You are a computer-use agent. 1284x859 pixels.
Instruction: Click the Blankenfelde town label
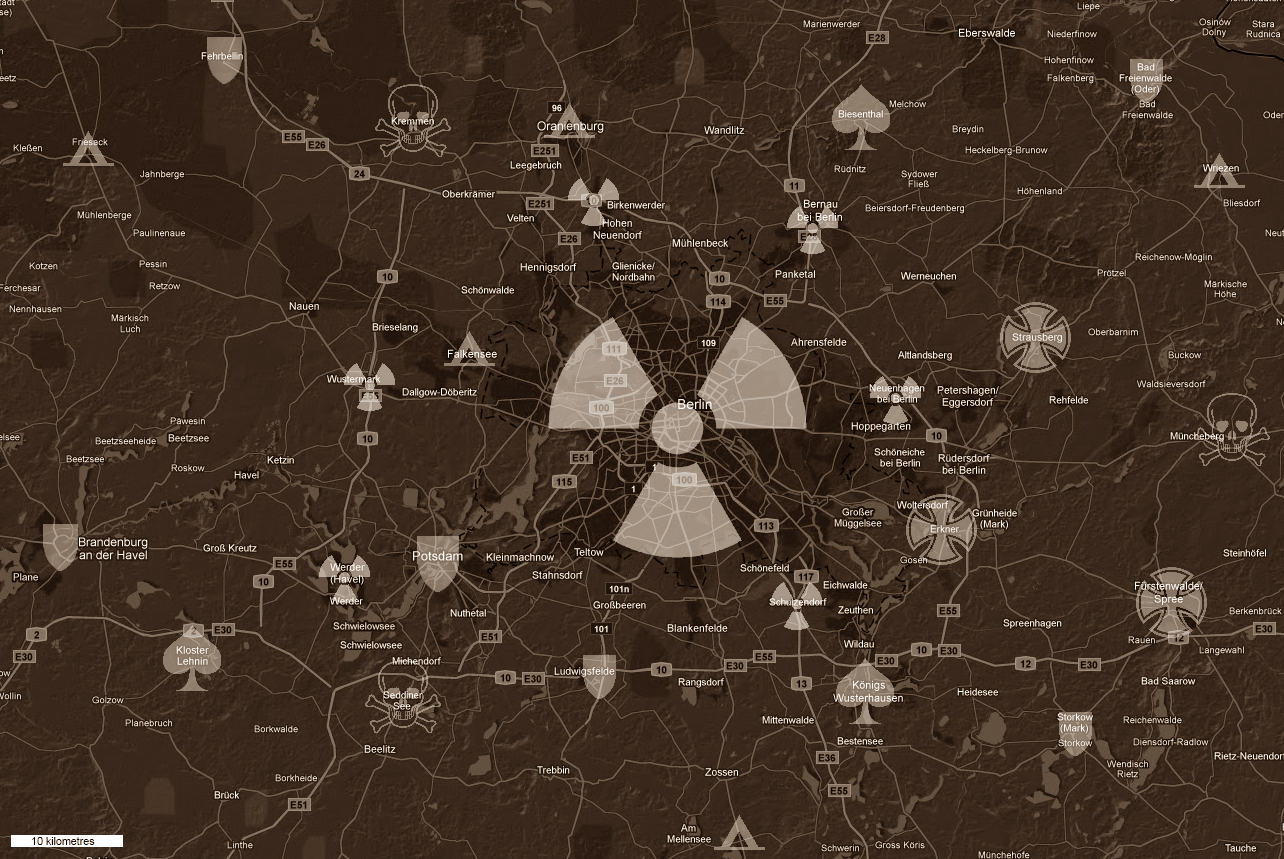[x=698, y=628]
